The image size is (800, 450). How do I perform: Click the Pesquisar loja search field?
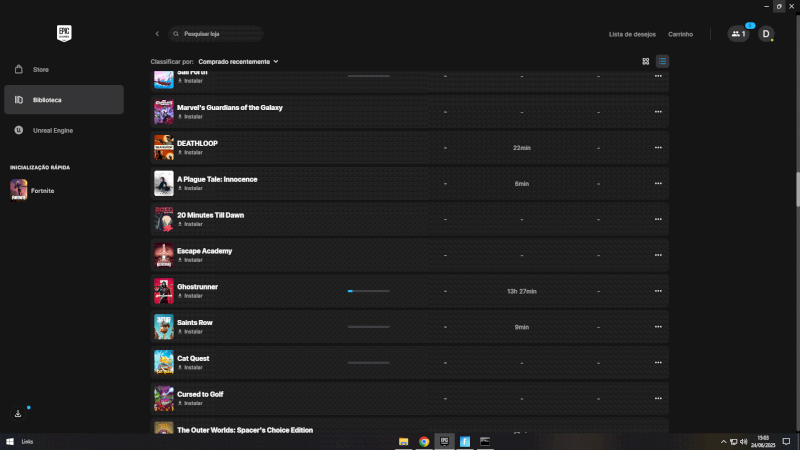click(216, 34)
